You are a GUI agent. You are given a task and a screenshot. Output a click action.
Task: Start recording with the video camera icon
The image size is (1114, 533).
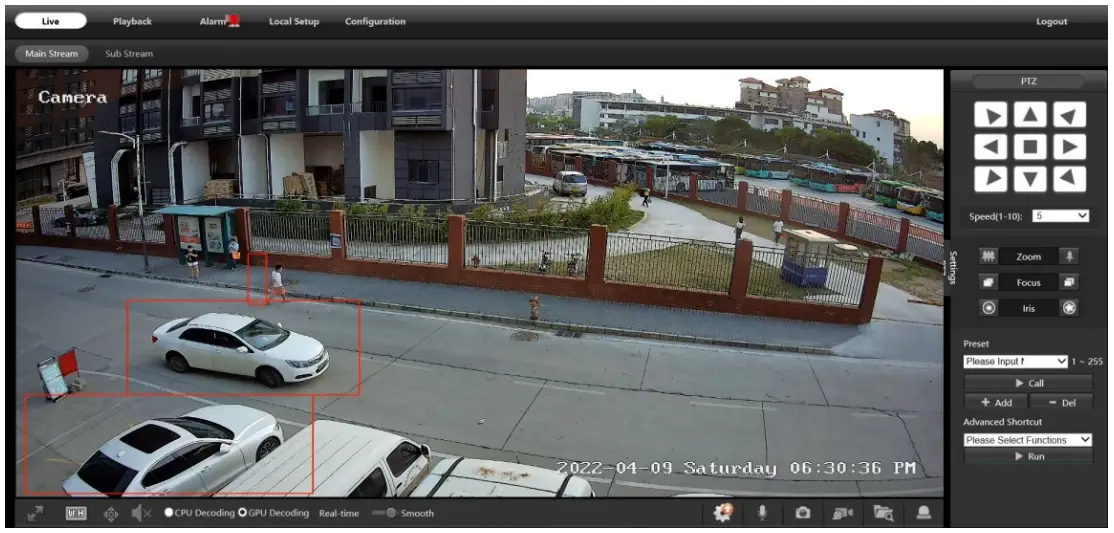click(x=843, y=513)
